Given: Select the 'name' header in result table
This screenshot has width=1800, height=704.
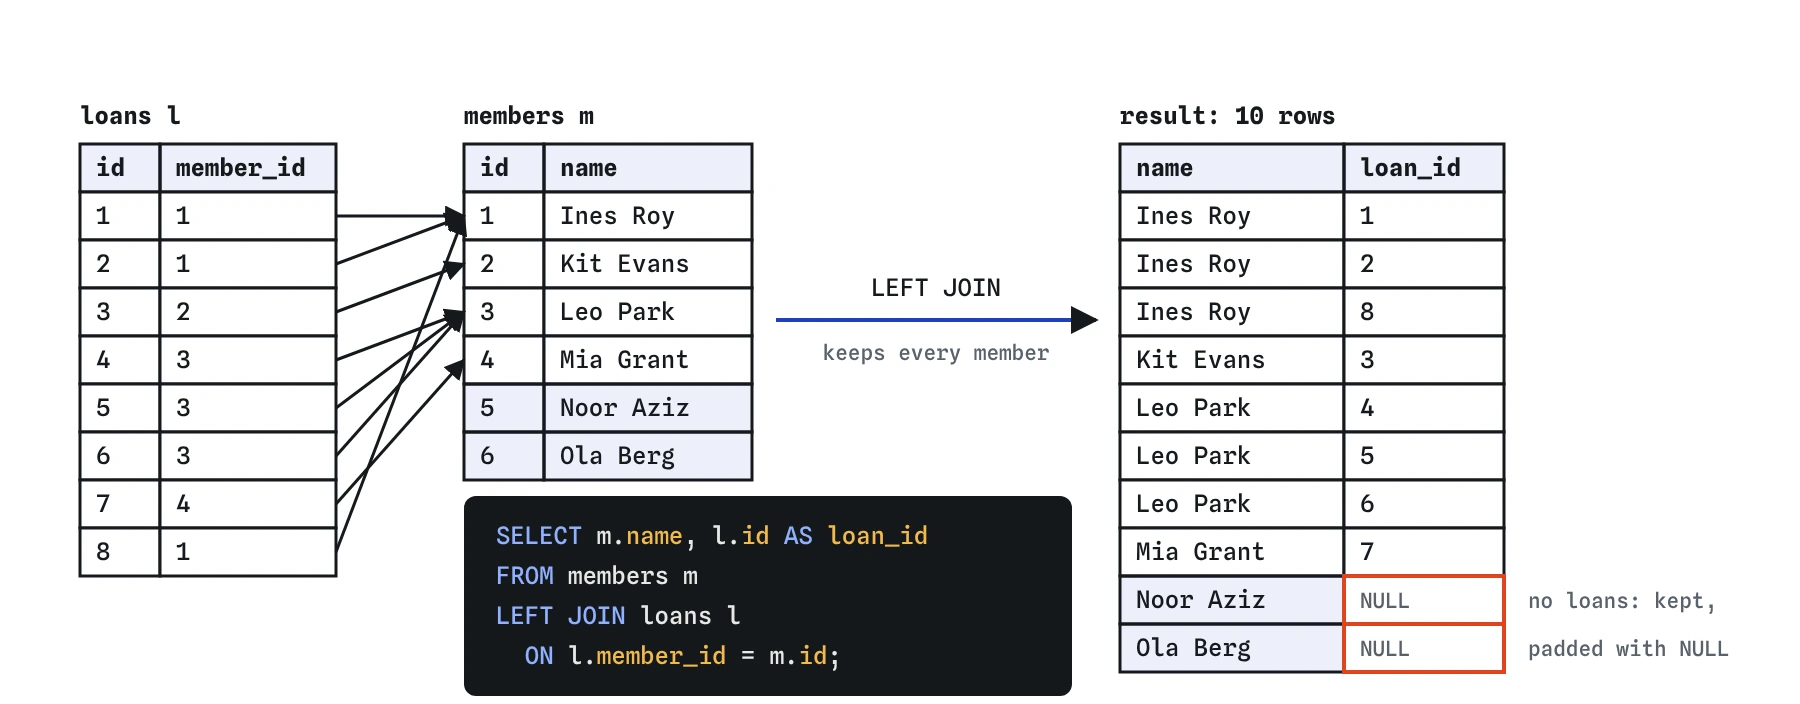Looking at the screenshot, I should tap(1232, 168).
